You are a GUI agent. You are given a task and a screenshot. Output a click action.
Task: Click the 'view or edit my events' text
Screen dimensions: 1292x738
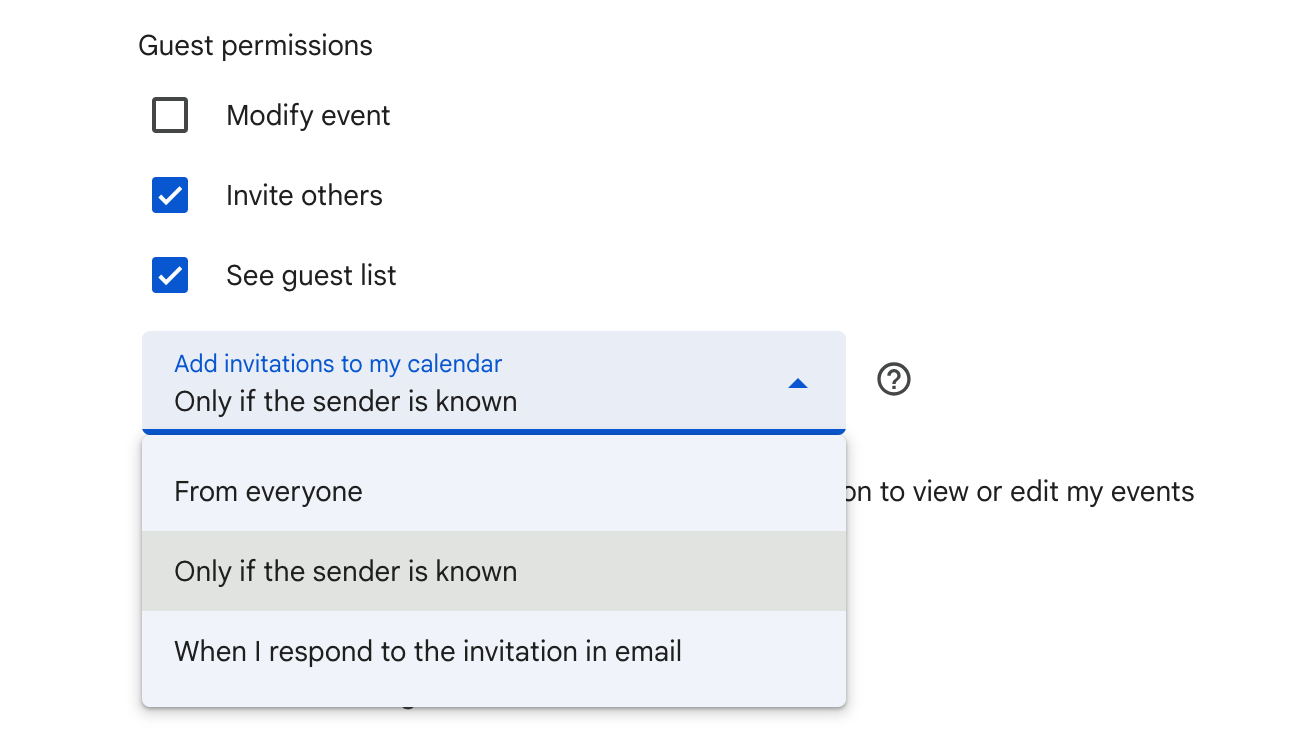coord(1052,491)
